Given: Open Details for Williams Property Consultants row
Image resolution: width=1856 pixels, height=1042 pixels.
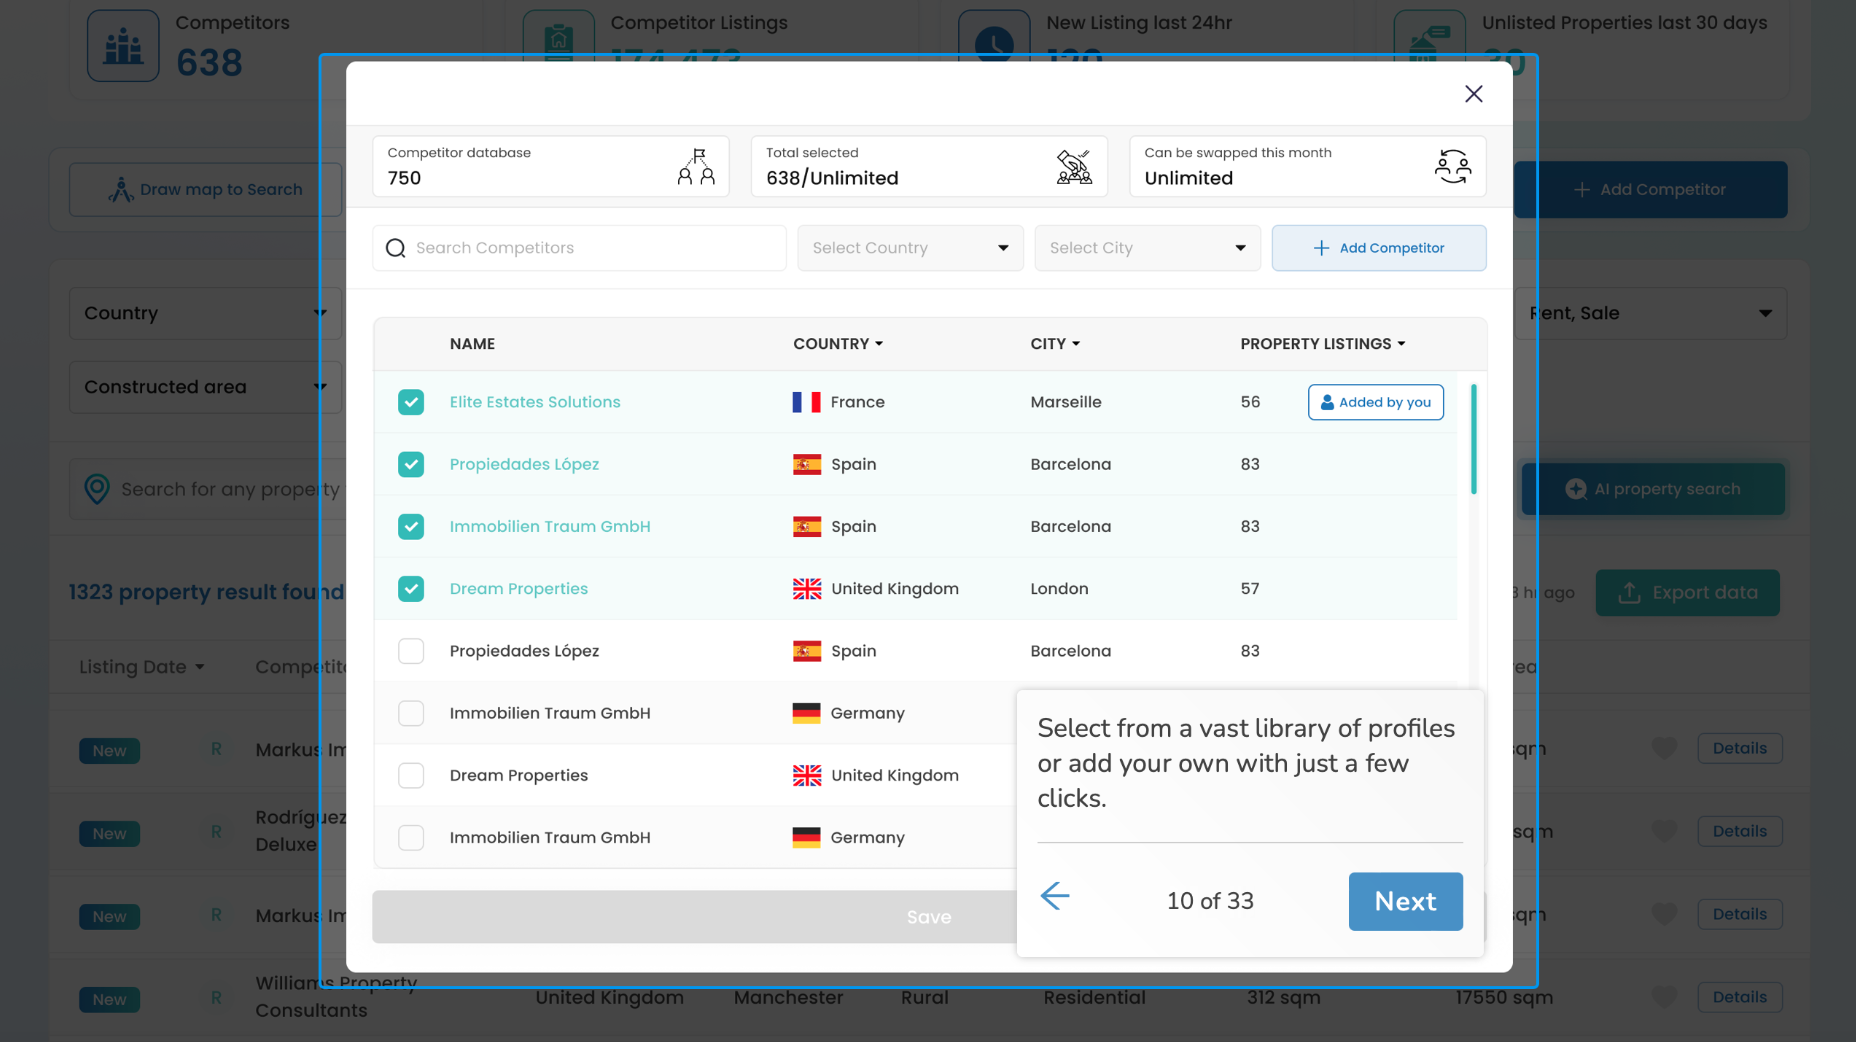Looking at the screenshot, I should point(1739,997).
